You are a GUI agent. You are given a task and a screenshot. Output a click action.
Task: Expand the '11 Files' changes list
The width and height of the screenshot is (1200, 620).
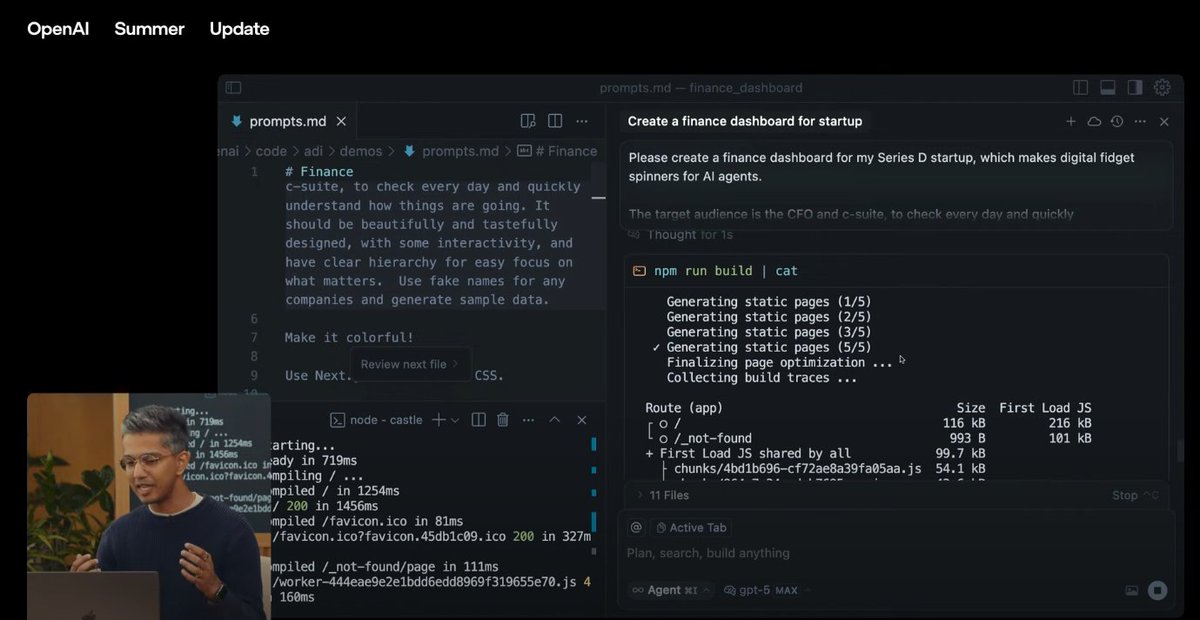pos(662,495)
